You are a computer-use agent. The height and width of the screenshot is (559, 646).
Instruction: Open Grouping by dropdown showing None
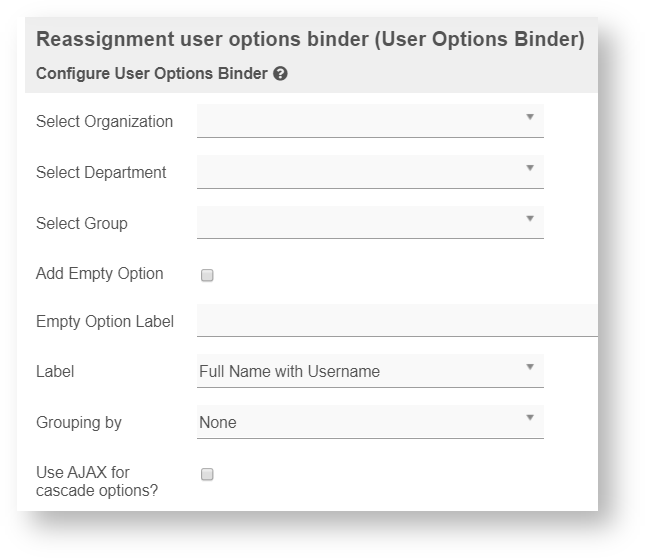coord(360,423)
